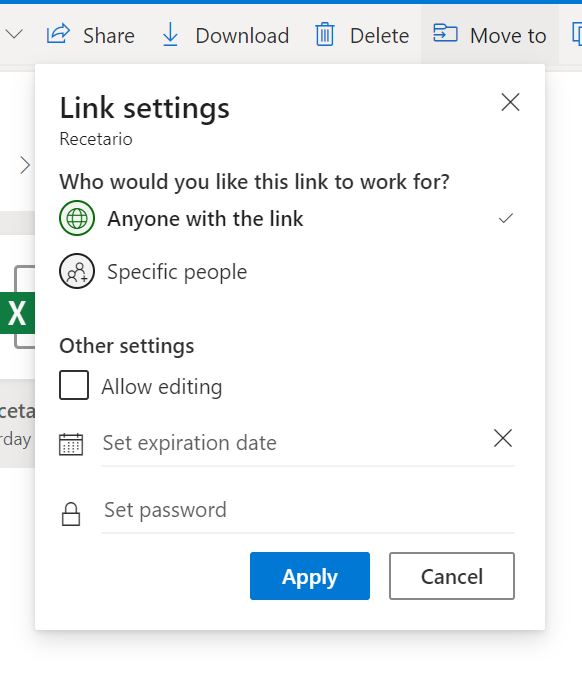Open the Download command in toolbar
The image size is (582, 683).
(225, 35)
